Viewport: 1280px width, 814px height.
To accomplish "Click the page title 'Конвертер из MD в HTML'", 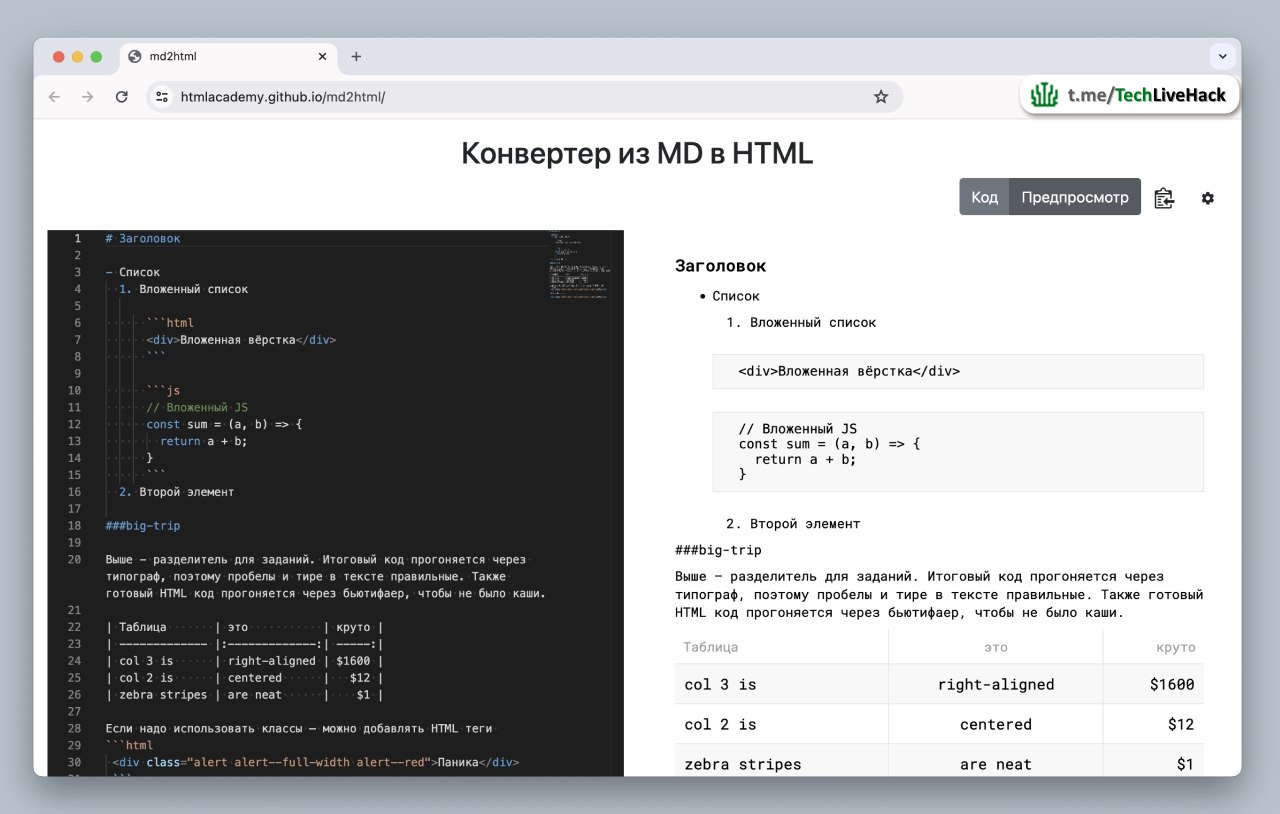I will [637, 153].
